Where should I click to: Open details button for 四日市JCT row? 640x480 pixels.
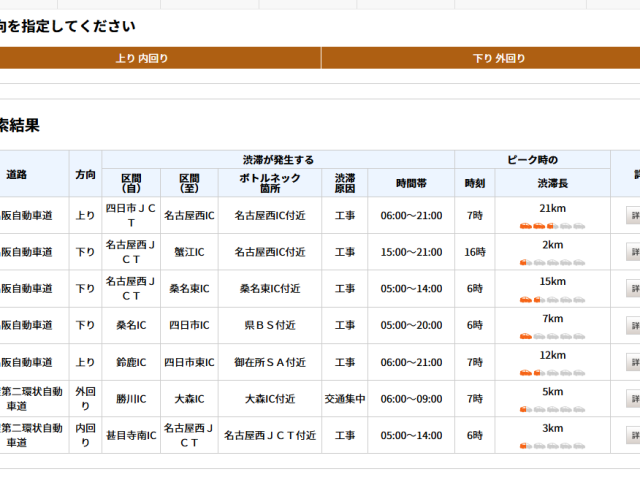click(632, 215)
